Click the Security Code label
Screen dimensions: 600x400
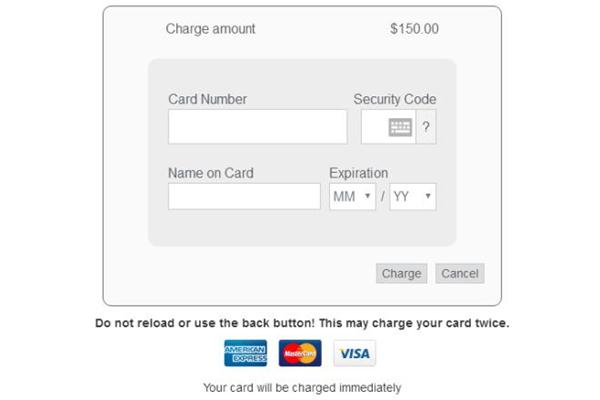(x=395, y=99)
